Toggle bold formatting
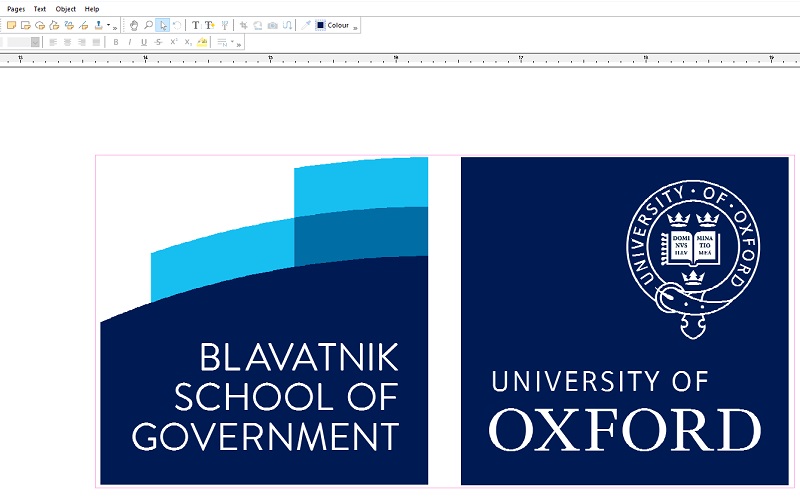Viewport: 800px width, 499px height. 116,42
